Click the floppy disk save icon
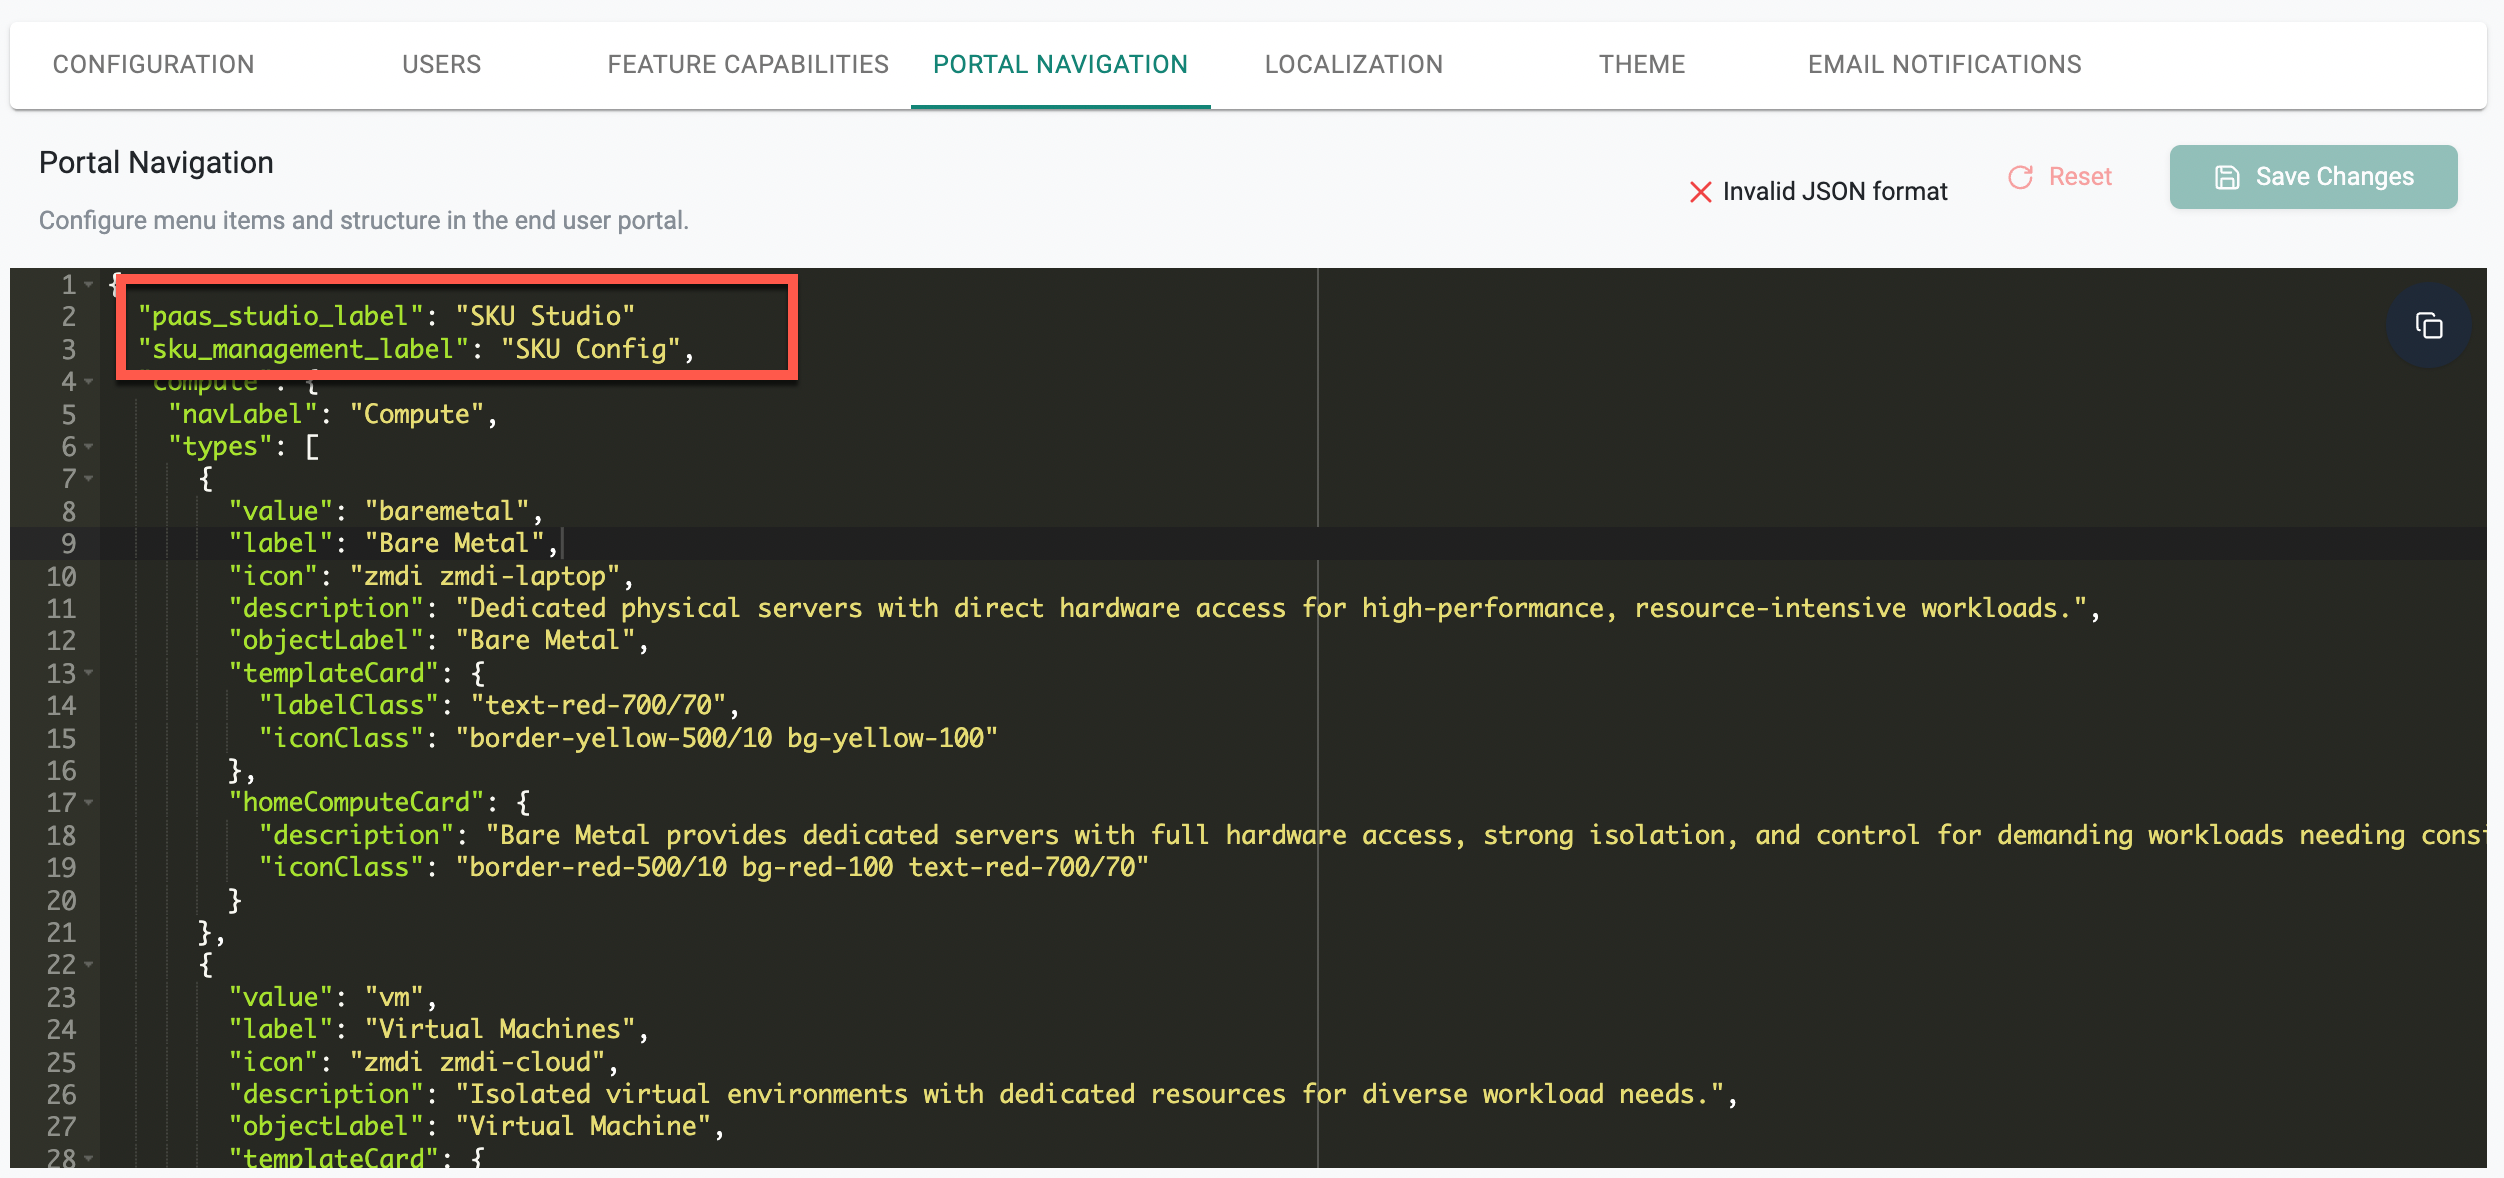The width and height of the screenshot is (2504, 1178). tap(2227, 177)
